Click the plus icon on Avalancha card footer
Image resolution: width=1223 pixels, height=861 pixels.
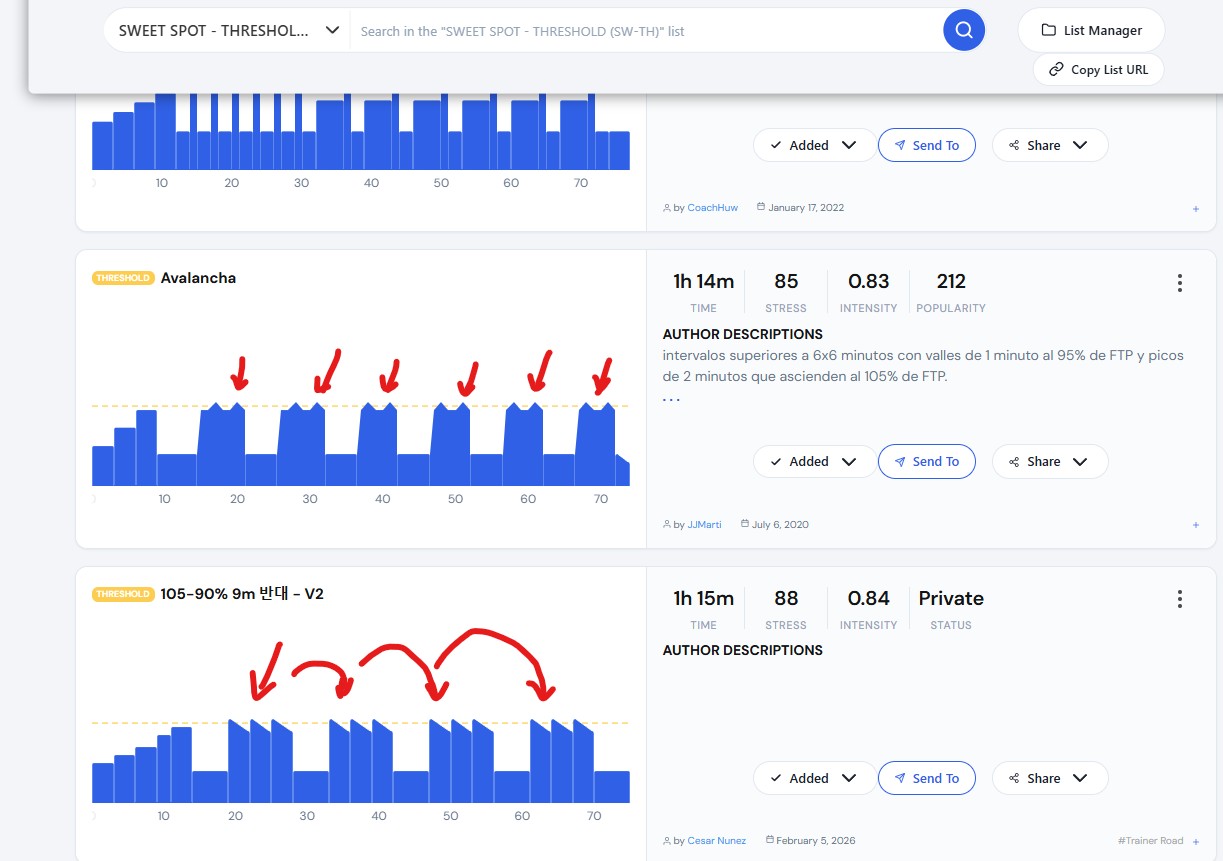(x=1196, y=525)
